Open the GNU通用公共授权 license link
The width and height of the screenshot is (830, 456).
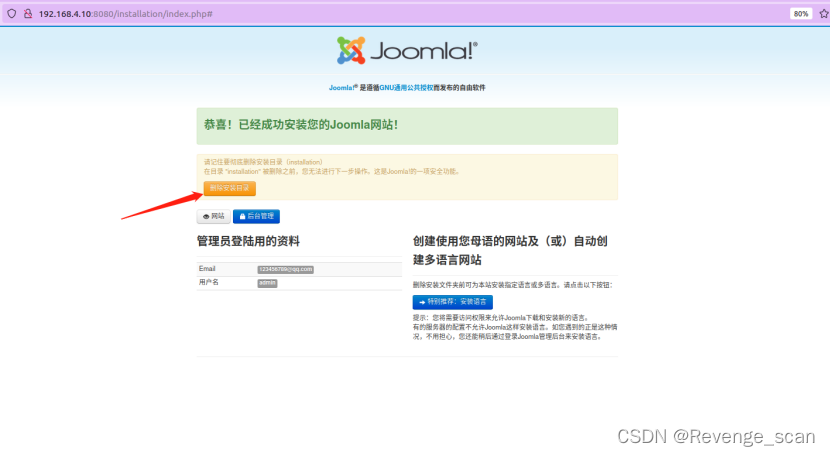pyautogui.click(x=406, y=88)
